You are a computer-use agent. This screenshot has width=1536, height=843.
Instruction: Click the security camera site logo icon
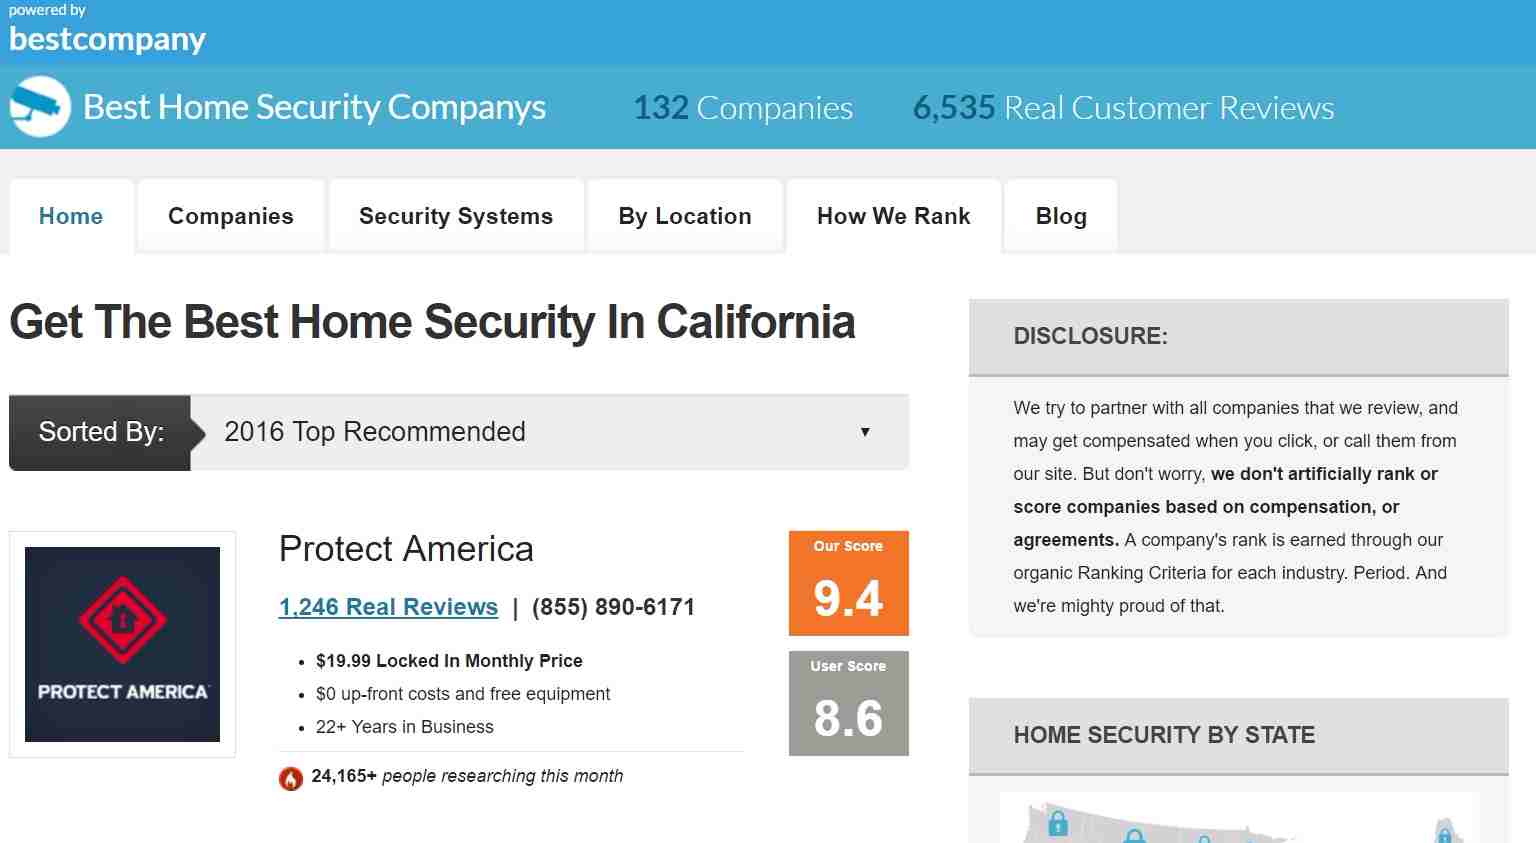(x=40, y=106)
